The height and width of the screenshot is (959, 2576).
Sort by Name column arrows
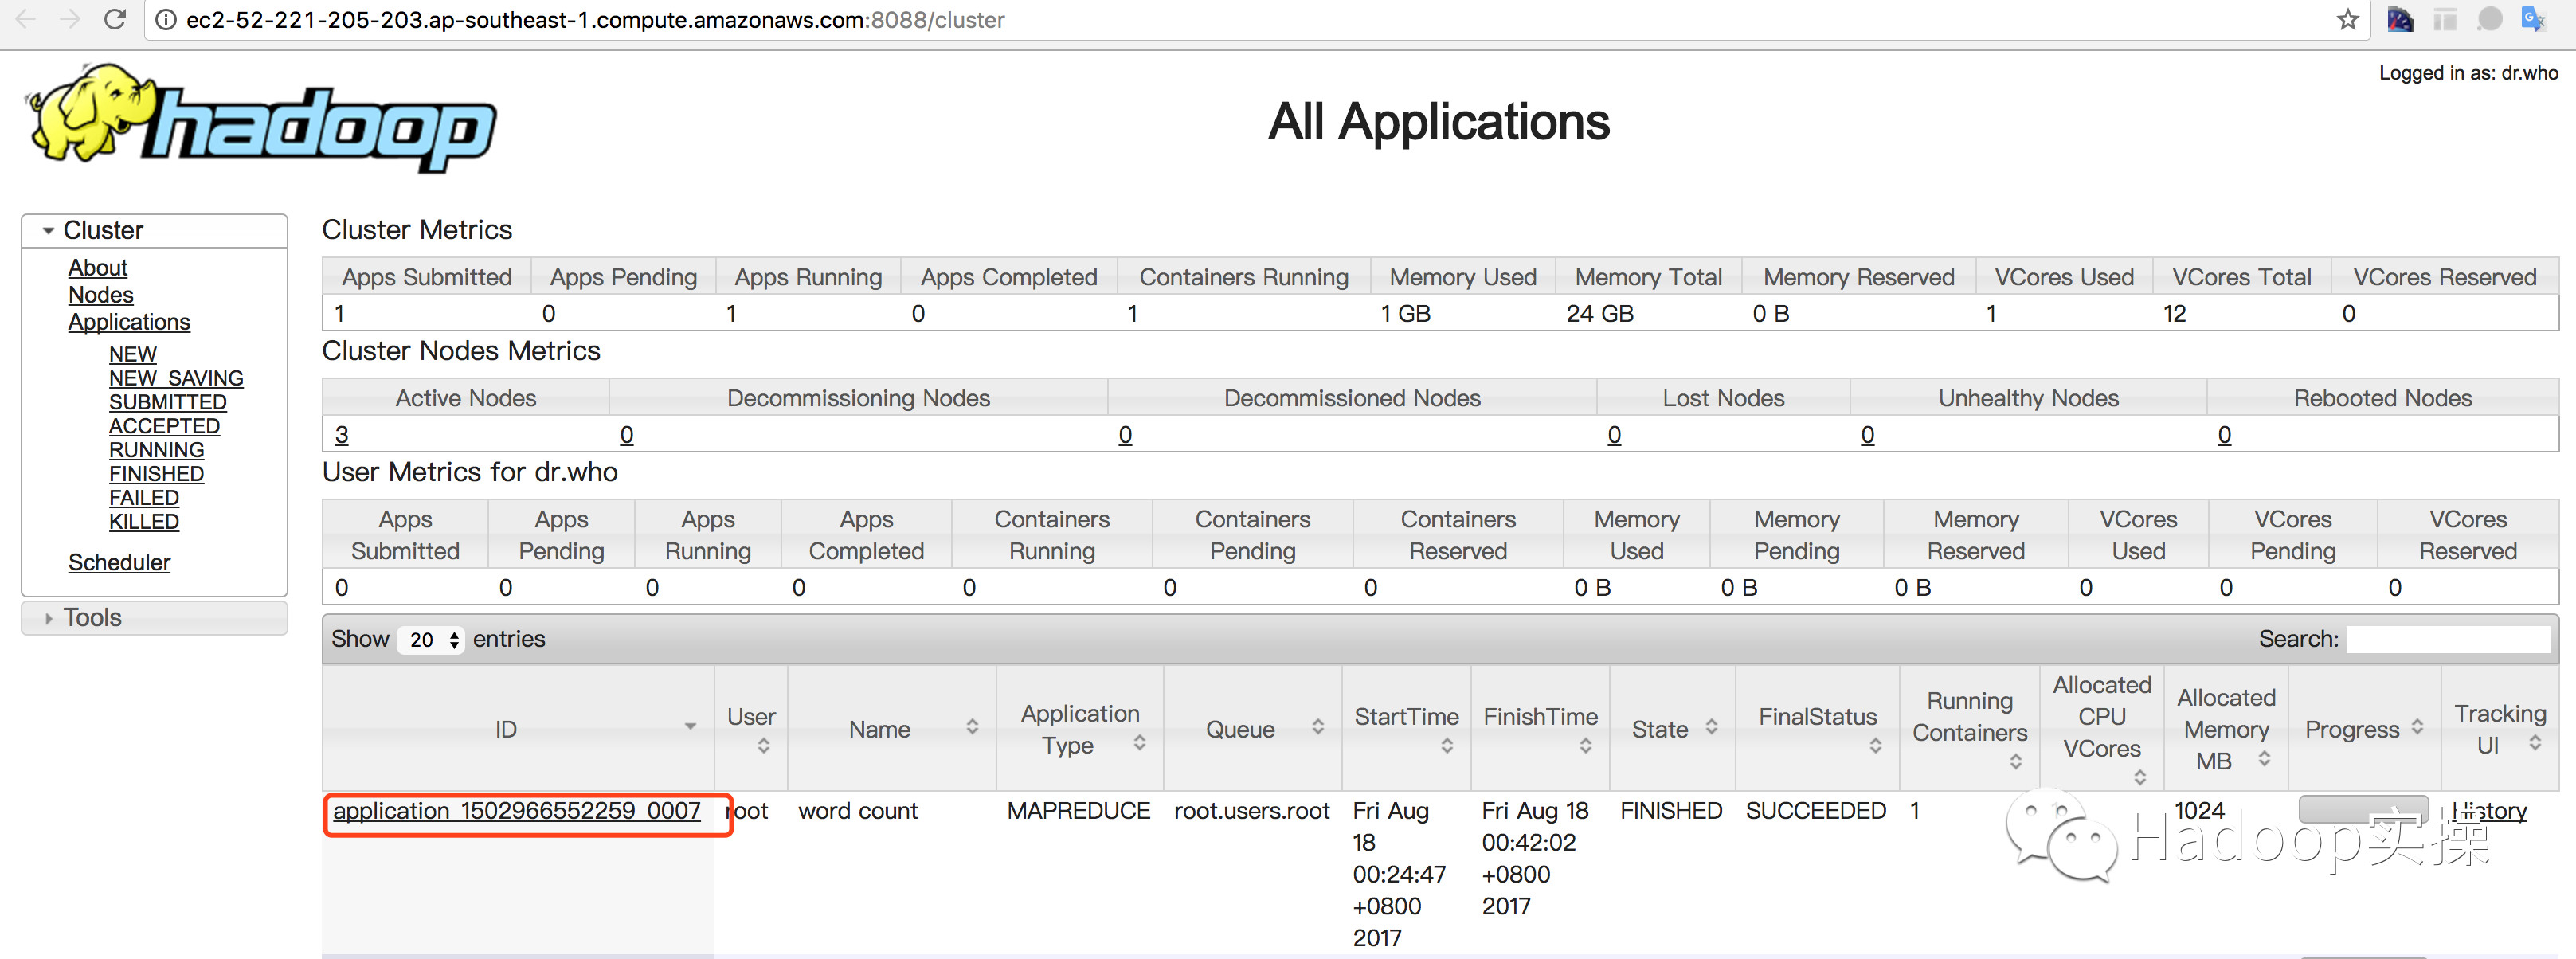tap(972, 727)
